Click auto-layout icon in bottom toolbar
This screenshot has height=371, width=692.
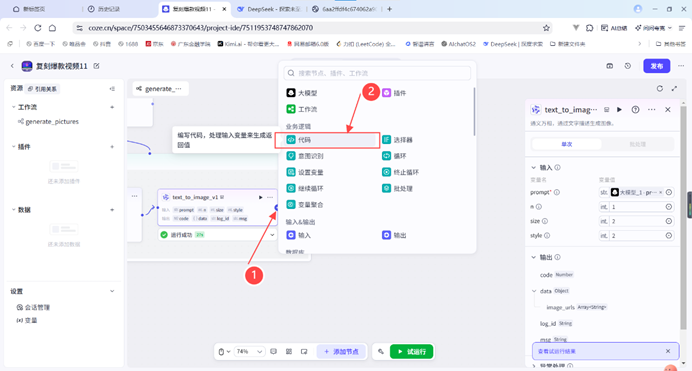[289, 352]
